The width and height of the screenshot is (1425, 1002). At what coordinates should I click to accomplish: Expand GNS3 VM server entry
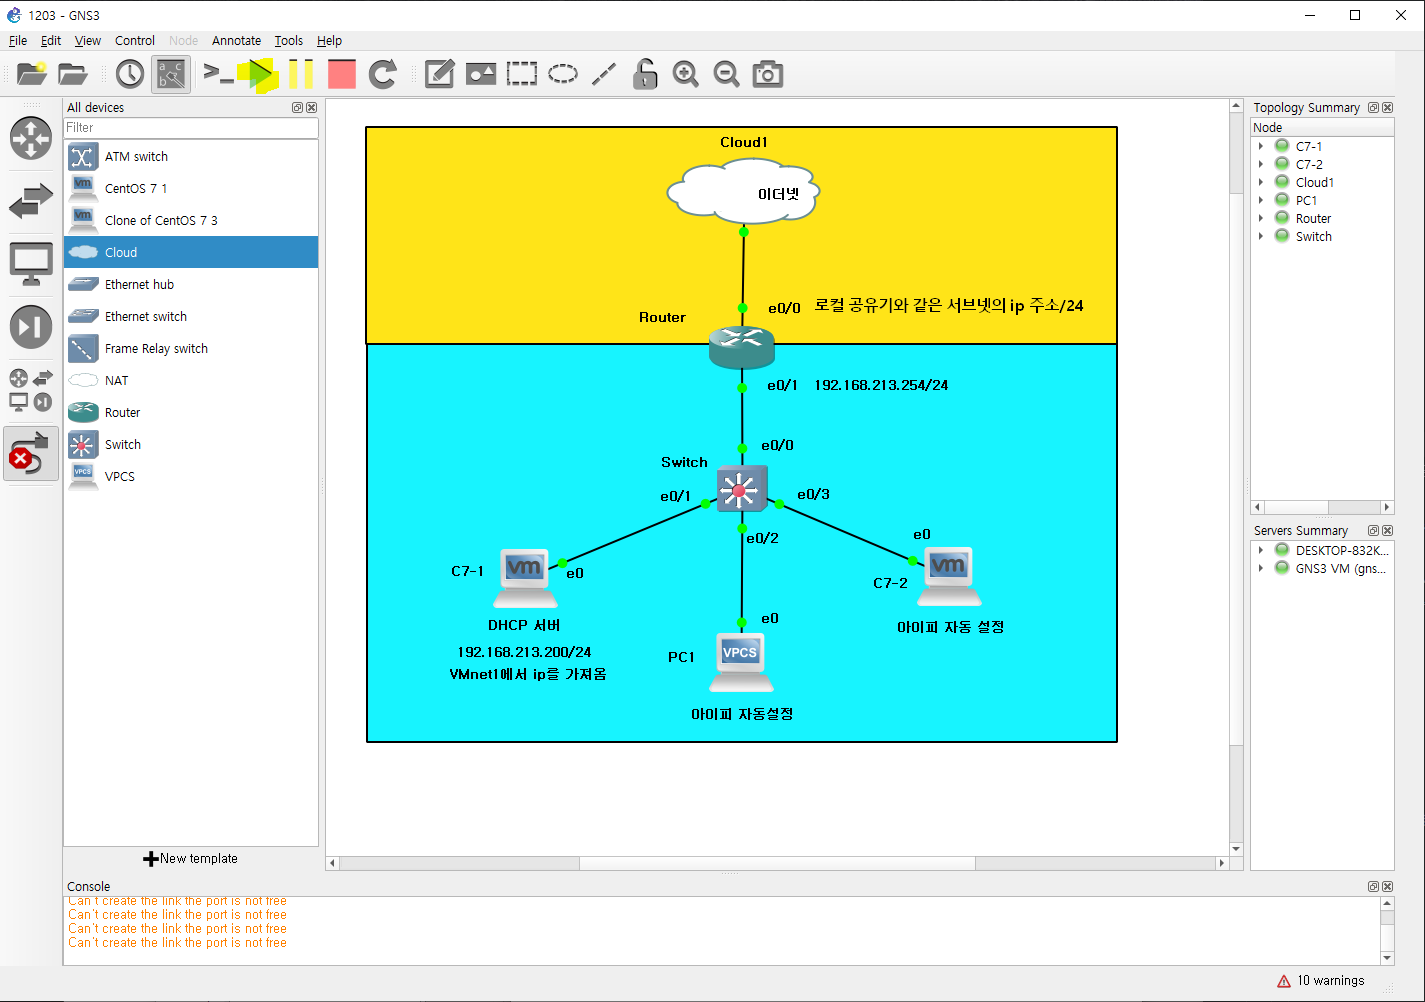click(x=1261, y=569)
